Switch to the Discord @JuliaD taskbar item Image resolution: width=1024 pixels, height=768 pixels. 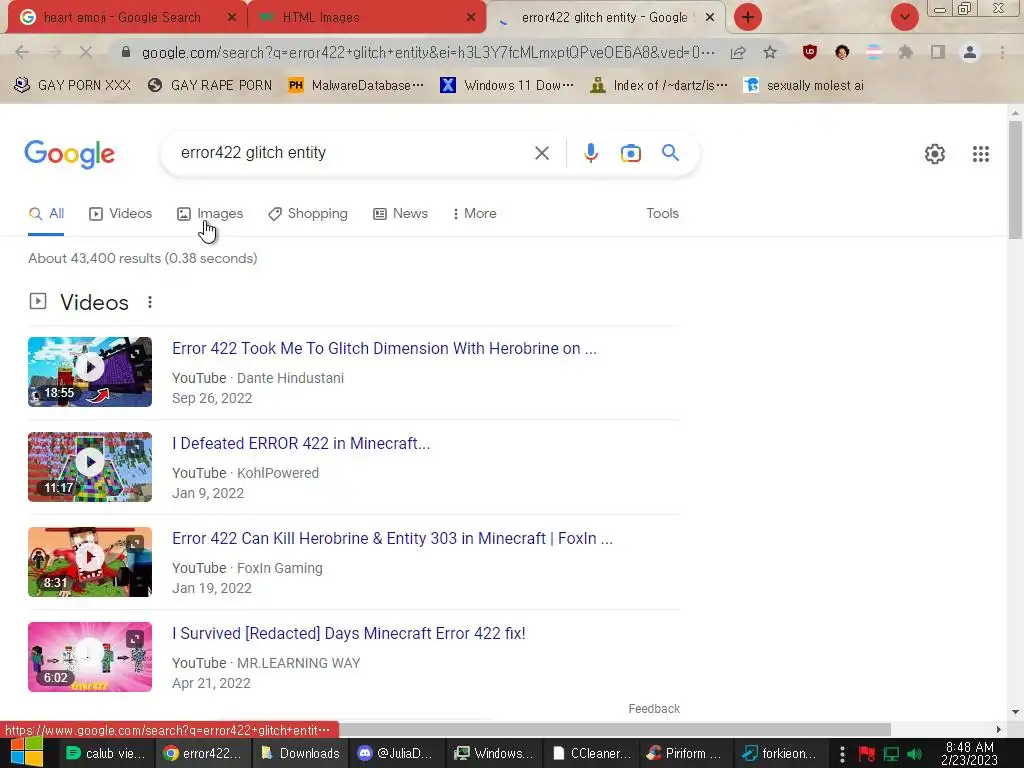coord(396,754)
